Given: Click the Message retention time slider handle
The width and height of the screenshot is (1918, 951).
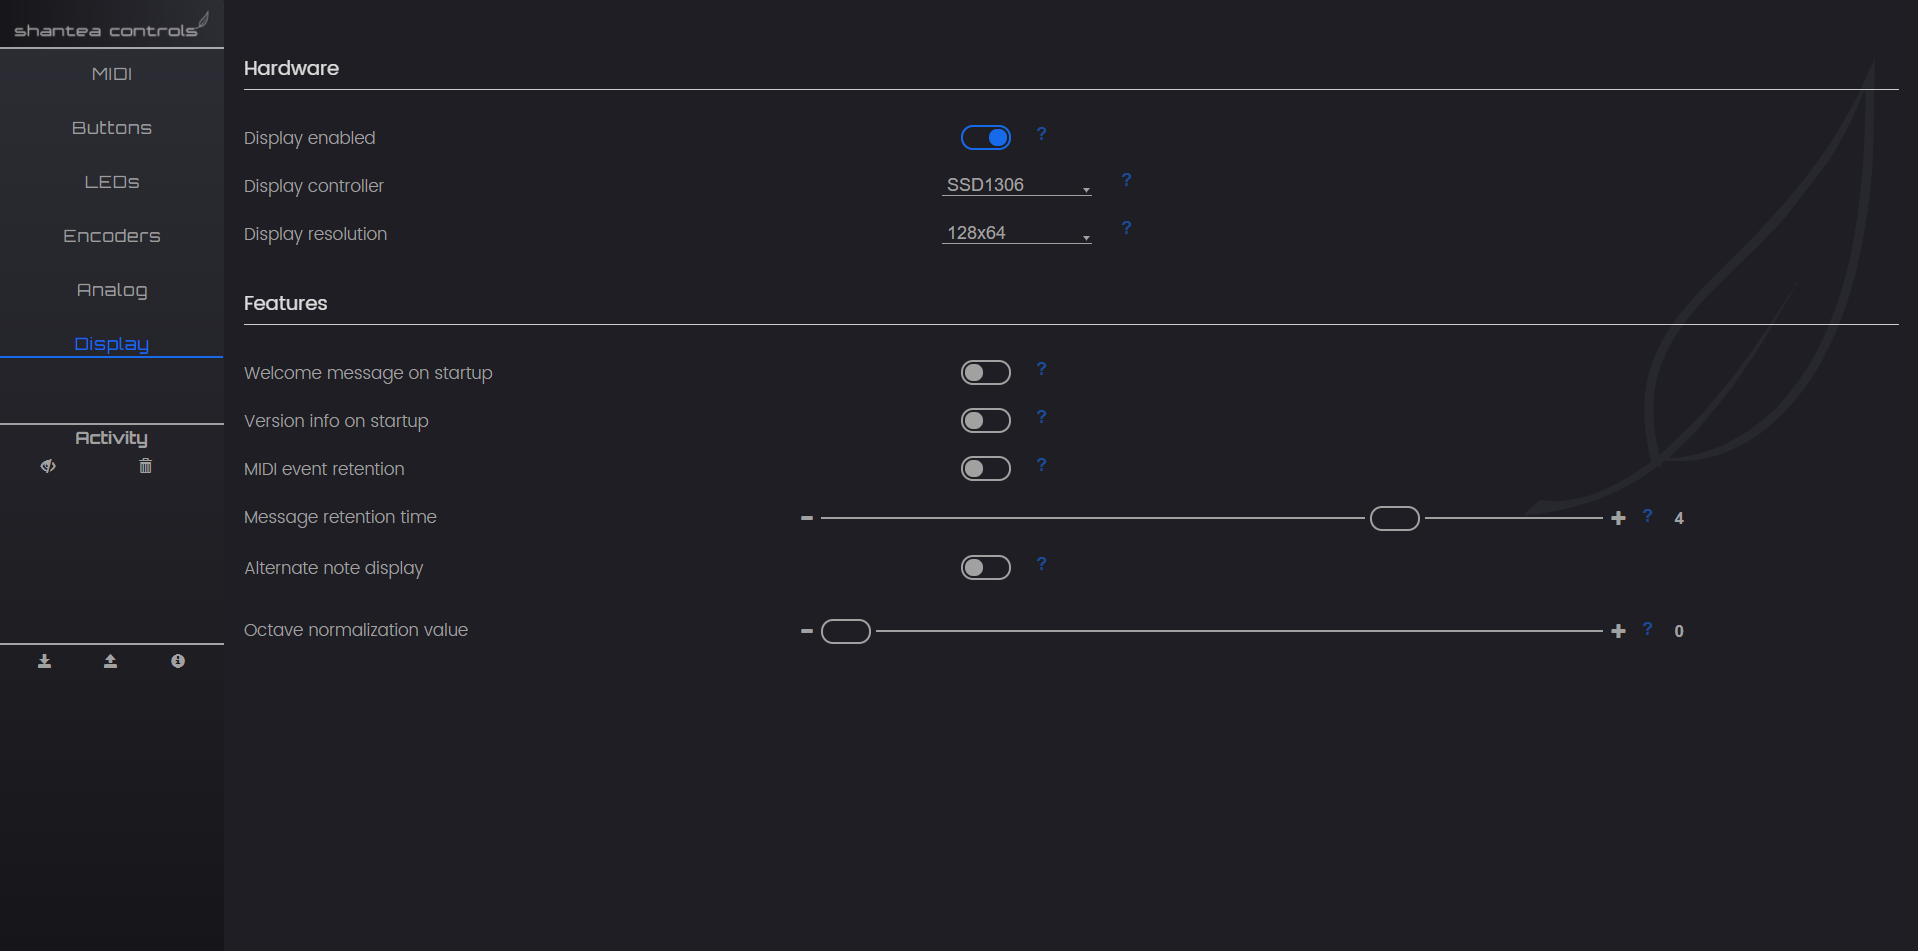Looking at the screenshot, I should 1395,518.
